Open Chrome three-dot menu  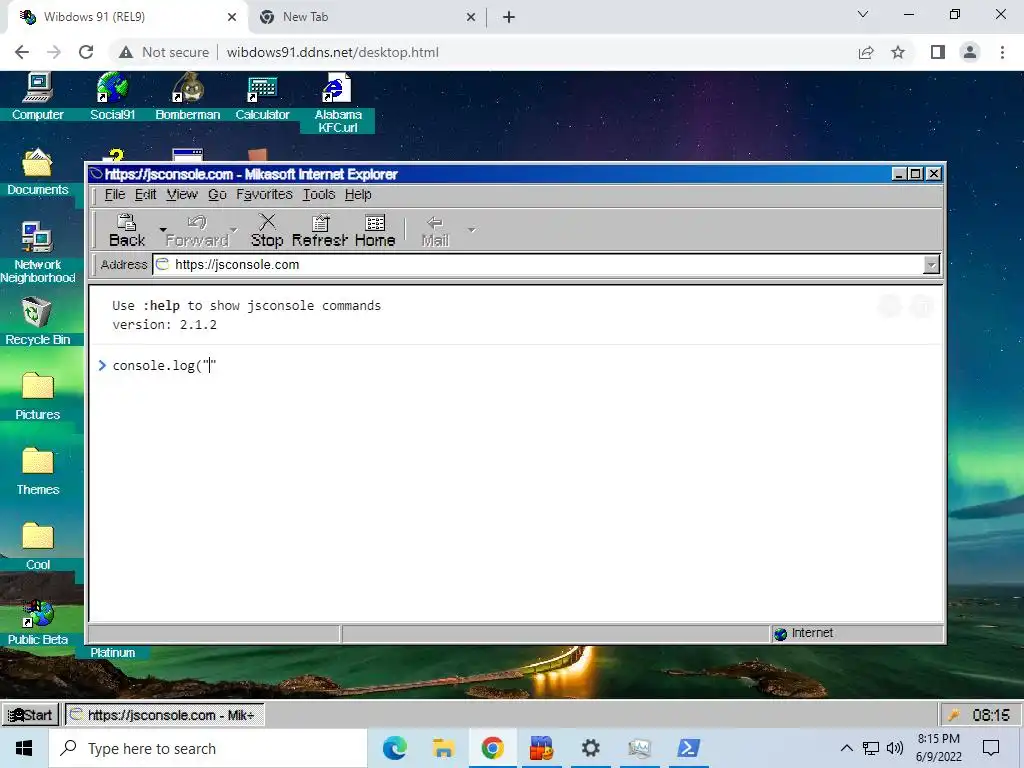pos(1002,52)
